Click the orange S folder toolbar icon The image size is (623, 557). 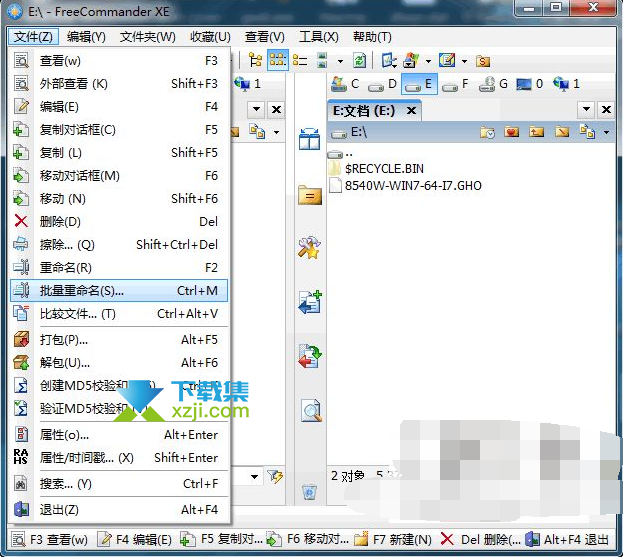pos(483,61)
